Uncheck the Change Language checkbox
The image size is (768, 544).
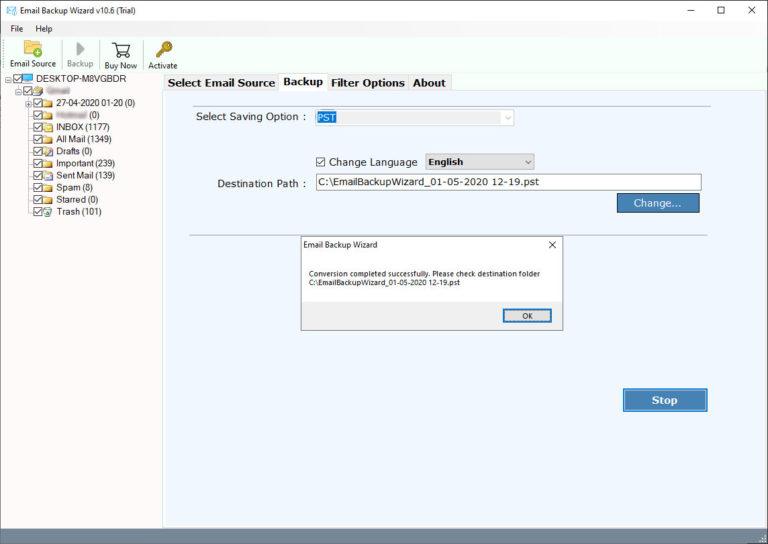(320, 162)
